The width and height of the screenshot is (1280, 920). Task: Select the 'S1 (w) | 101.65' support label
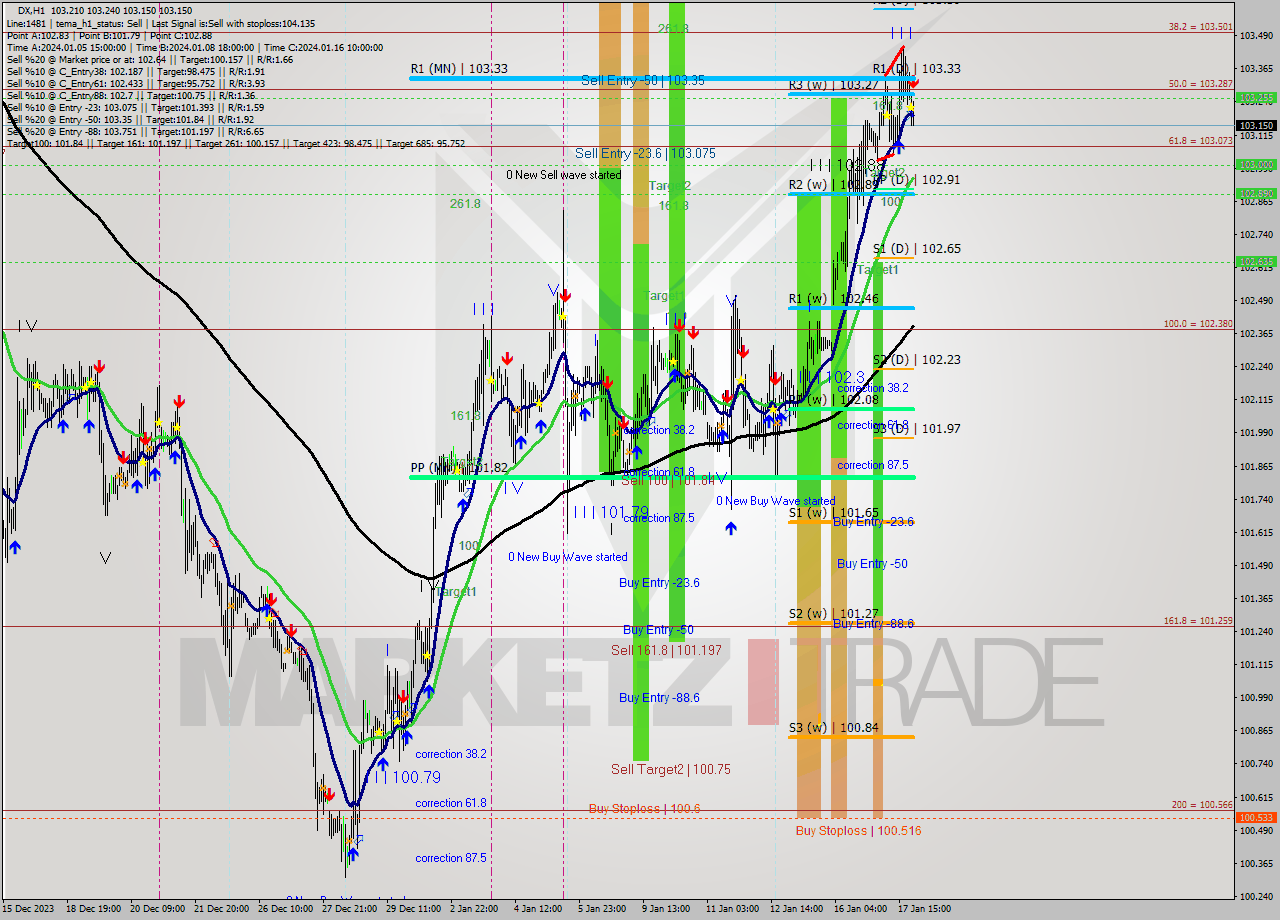point(833,512)
